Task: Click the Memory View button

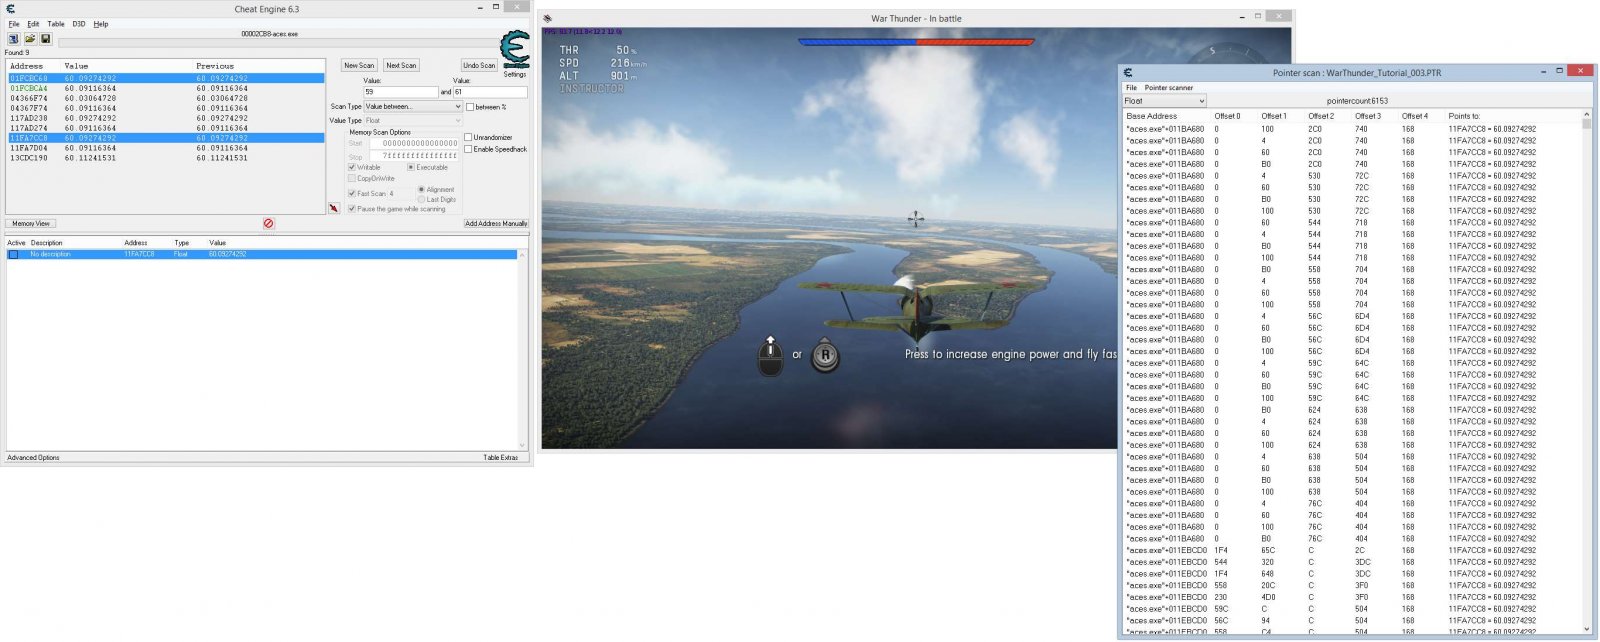Action: [31, 224]
